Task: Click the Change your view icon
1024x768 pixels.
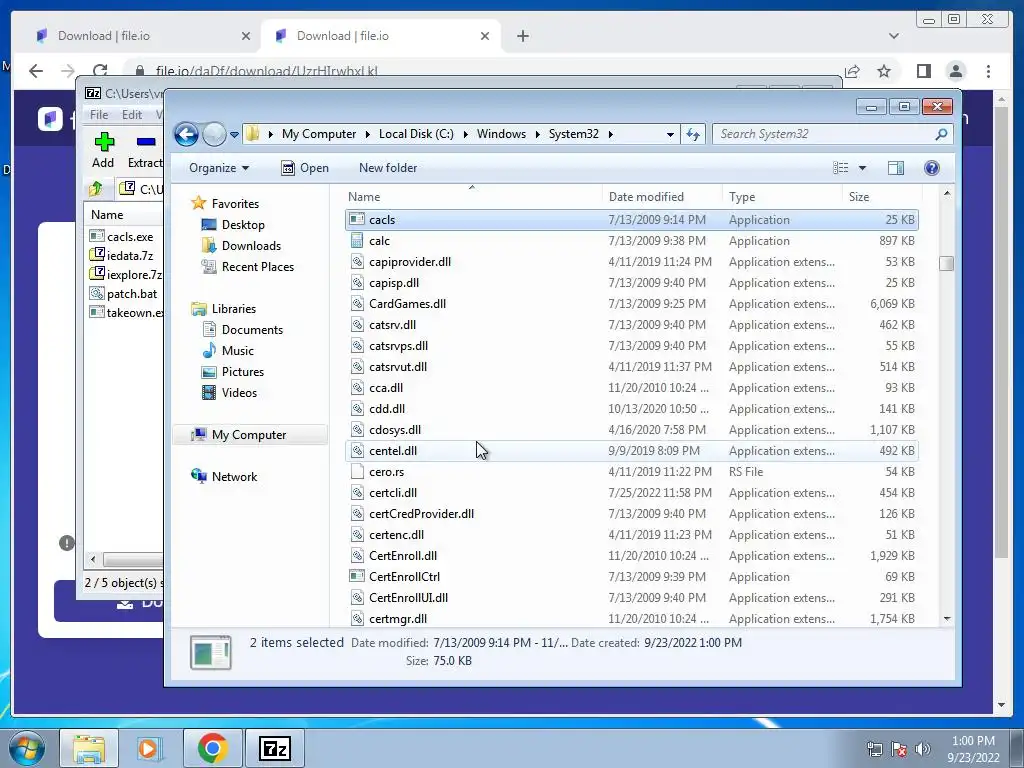Action: [840, 168]
